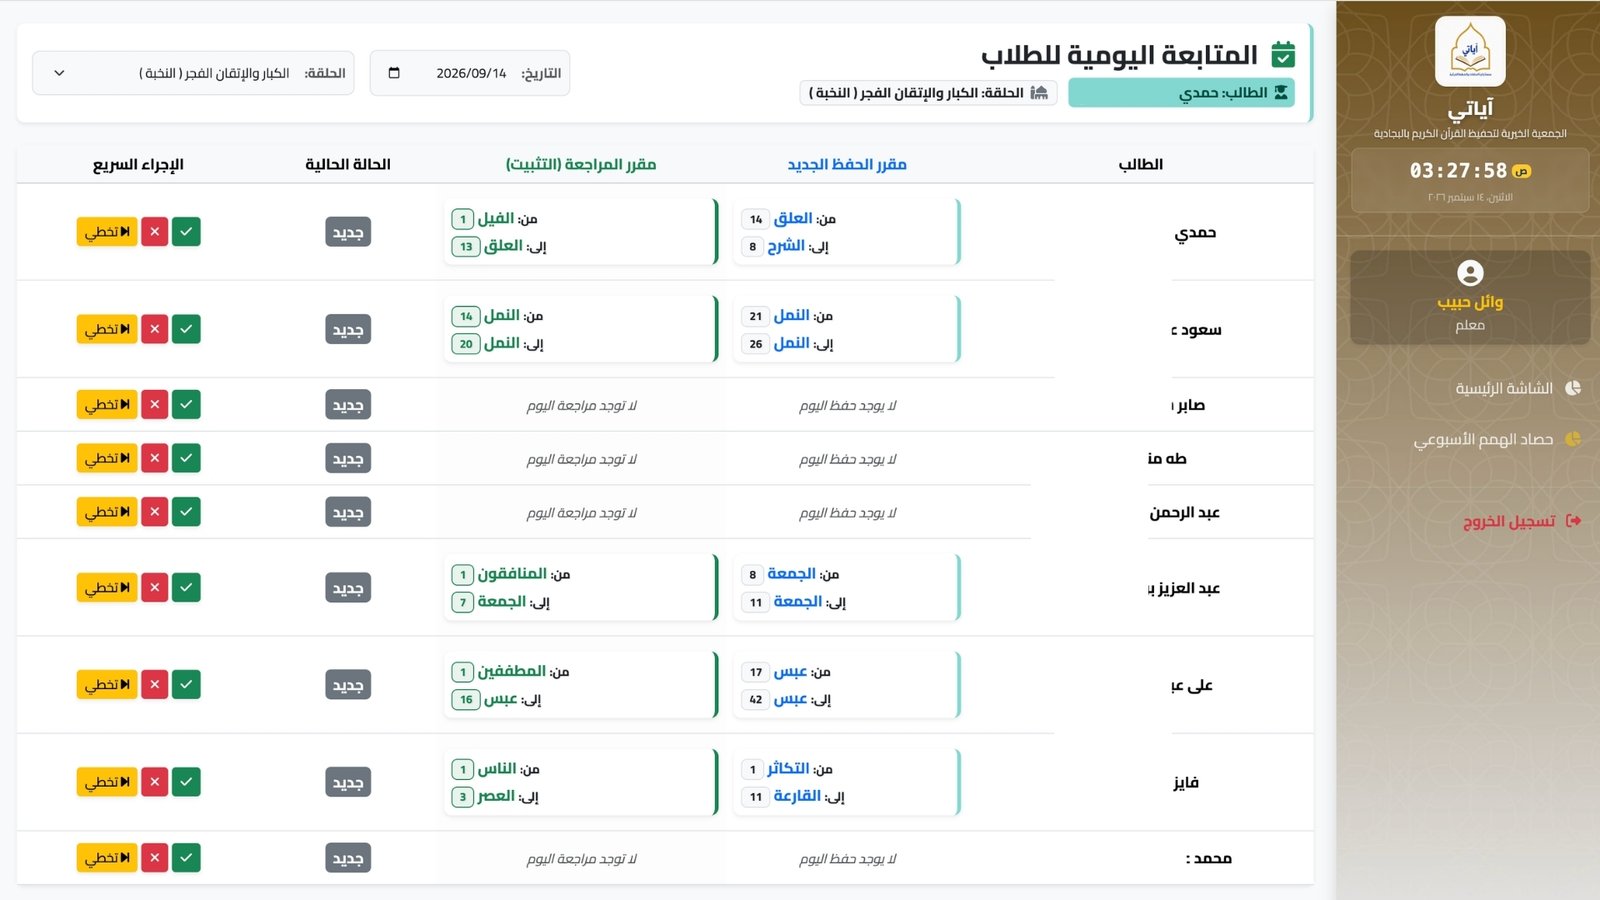
Task: Open الشاشة الرئيسية main dashboard
Action: tap(1517, 388)
